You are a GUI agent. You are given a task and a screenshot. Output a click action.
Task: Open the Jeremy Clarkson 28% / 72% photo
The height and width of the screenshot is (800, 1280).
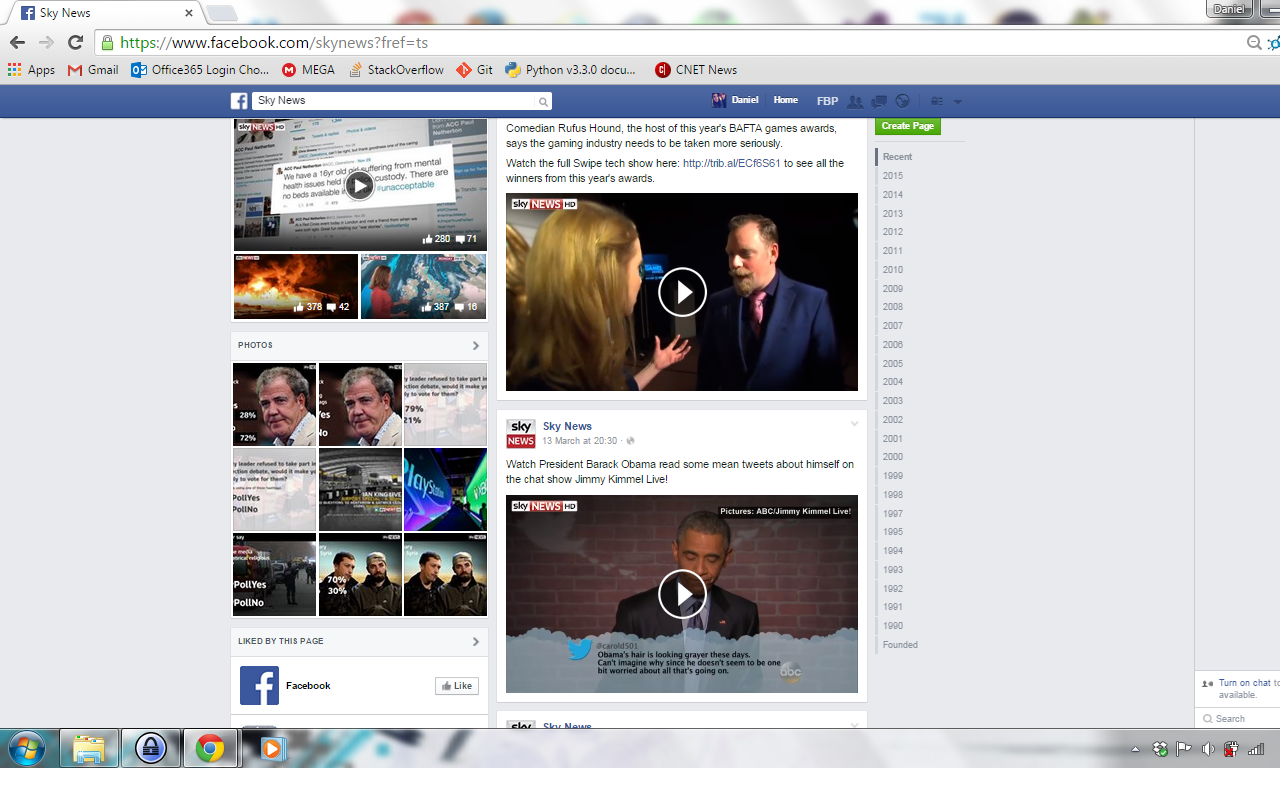pos(275,404)
